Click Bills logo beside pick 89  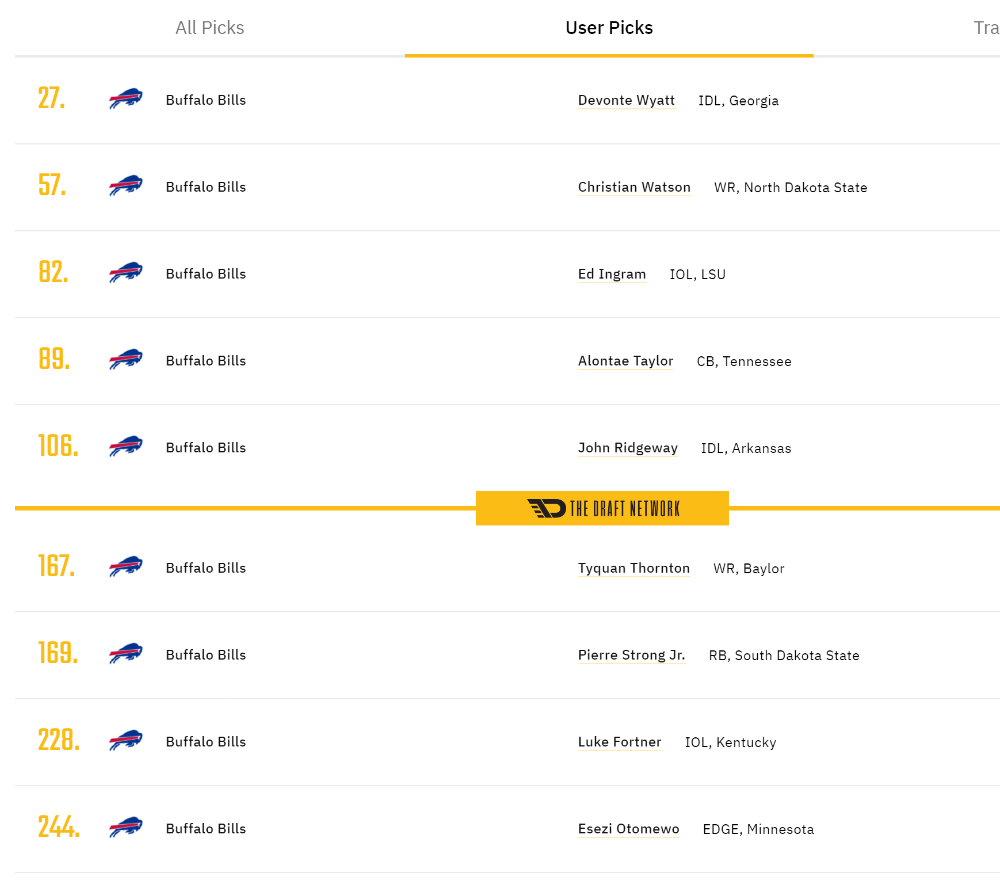(126, 359)
